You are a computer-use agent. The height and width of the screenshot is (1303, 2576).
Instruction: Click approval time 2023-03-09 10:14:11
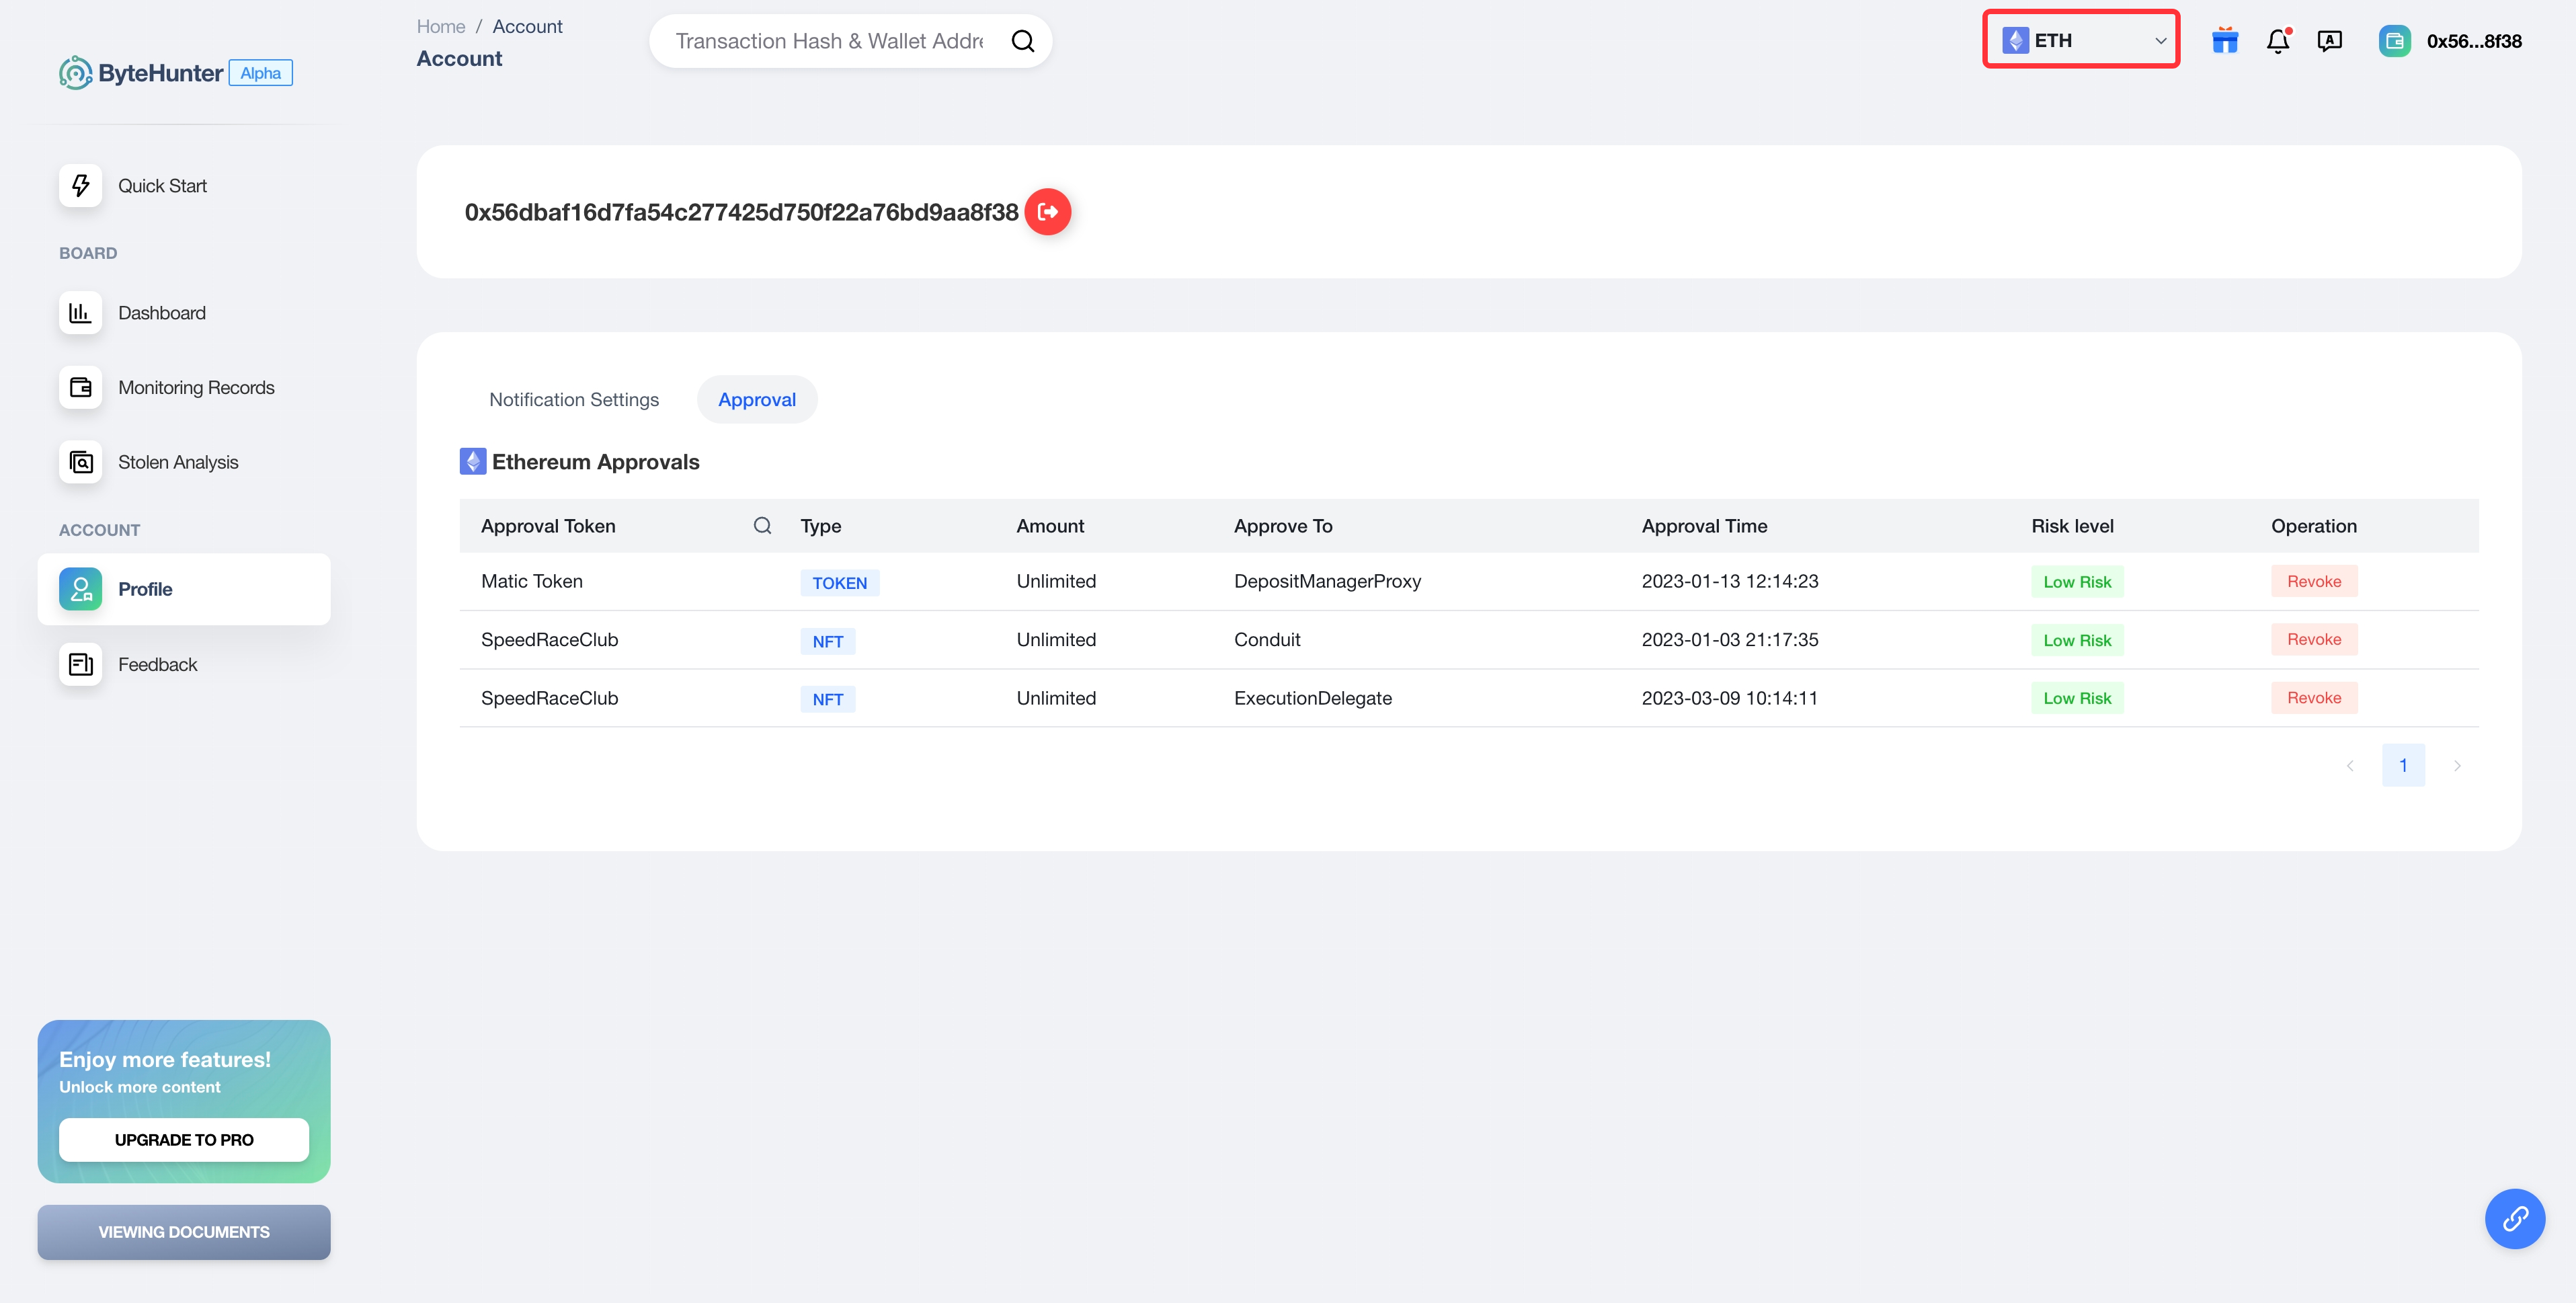pyautogui.click(x=1730, y=698)
